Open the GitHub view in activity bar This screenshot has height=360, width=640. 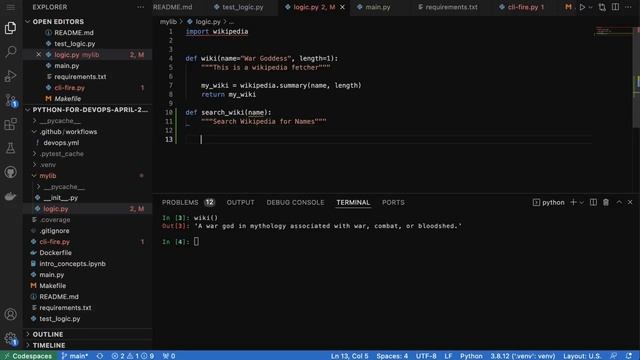point(11,172)
